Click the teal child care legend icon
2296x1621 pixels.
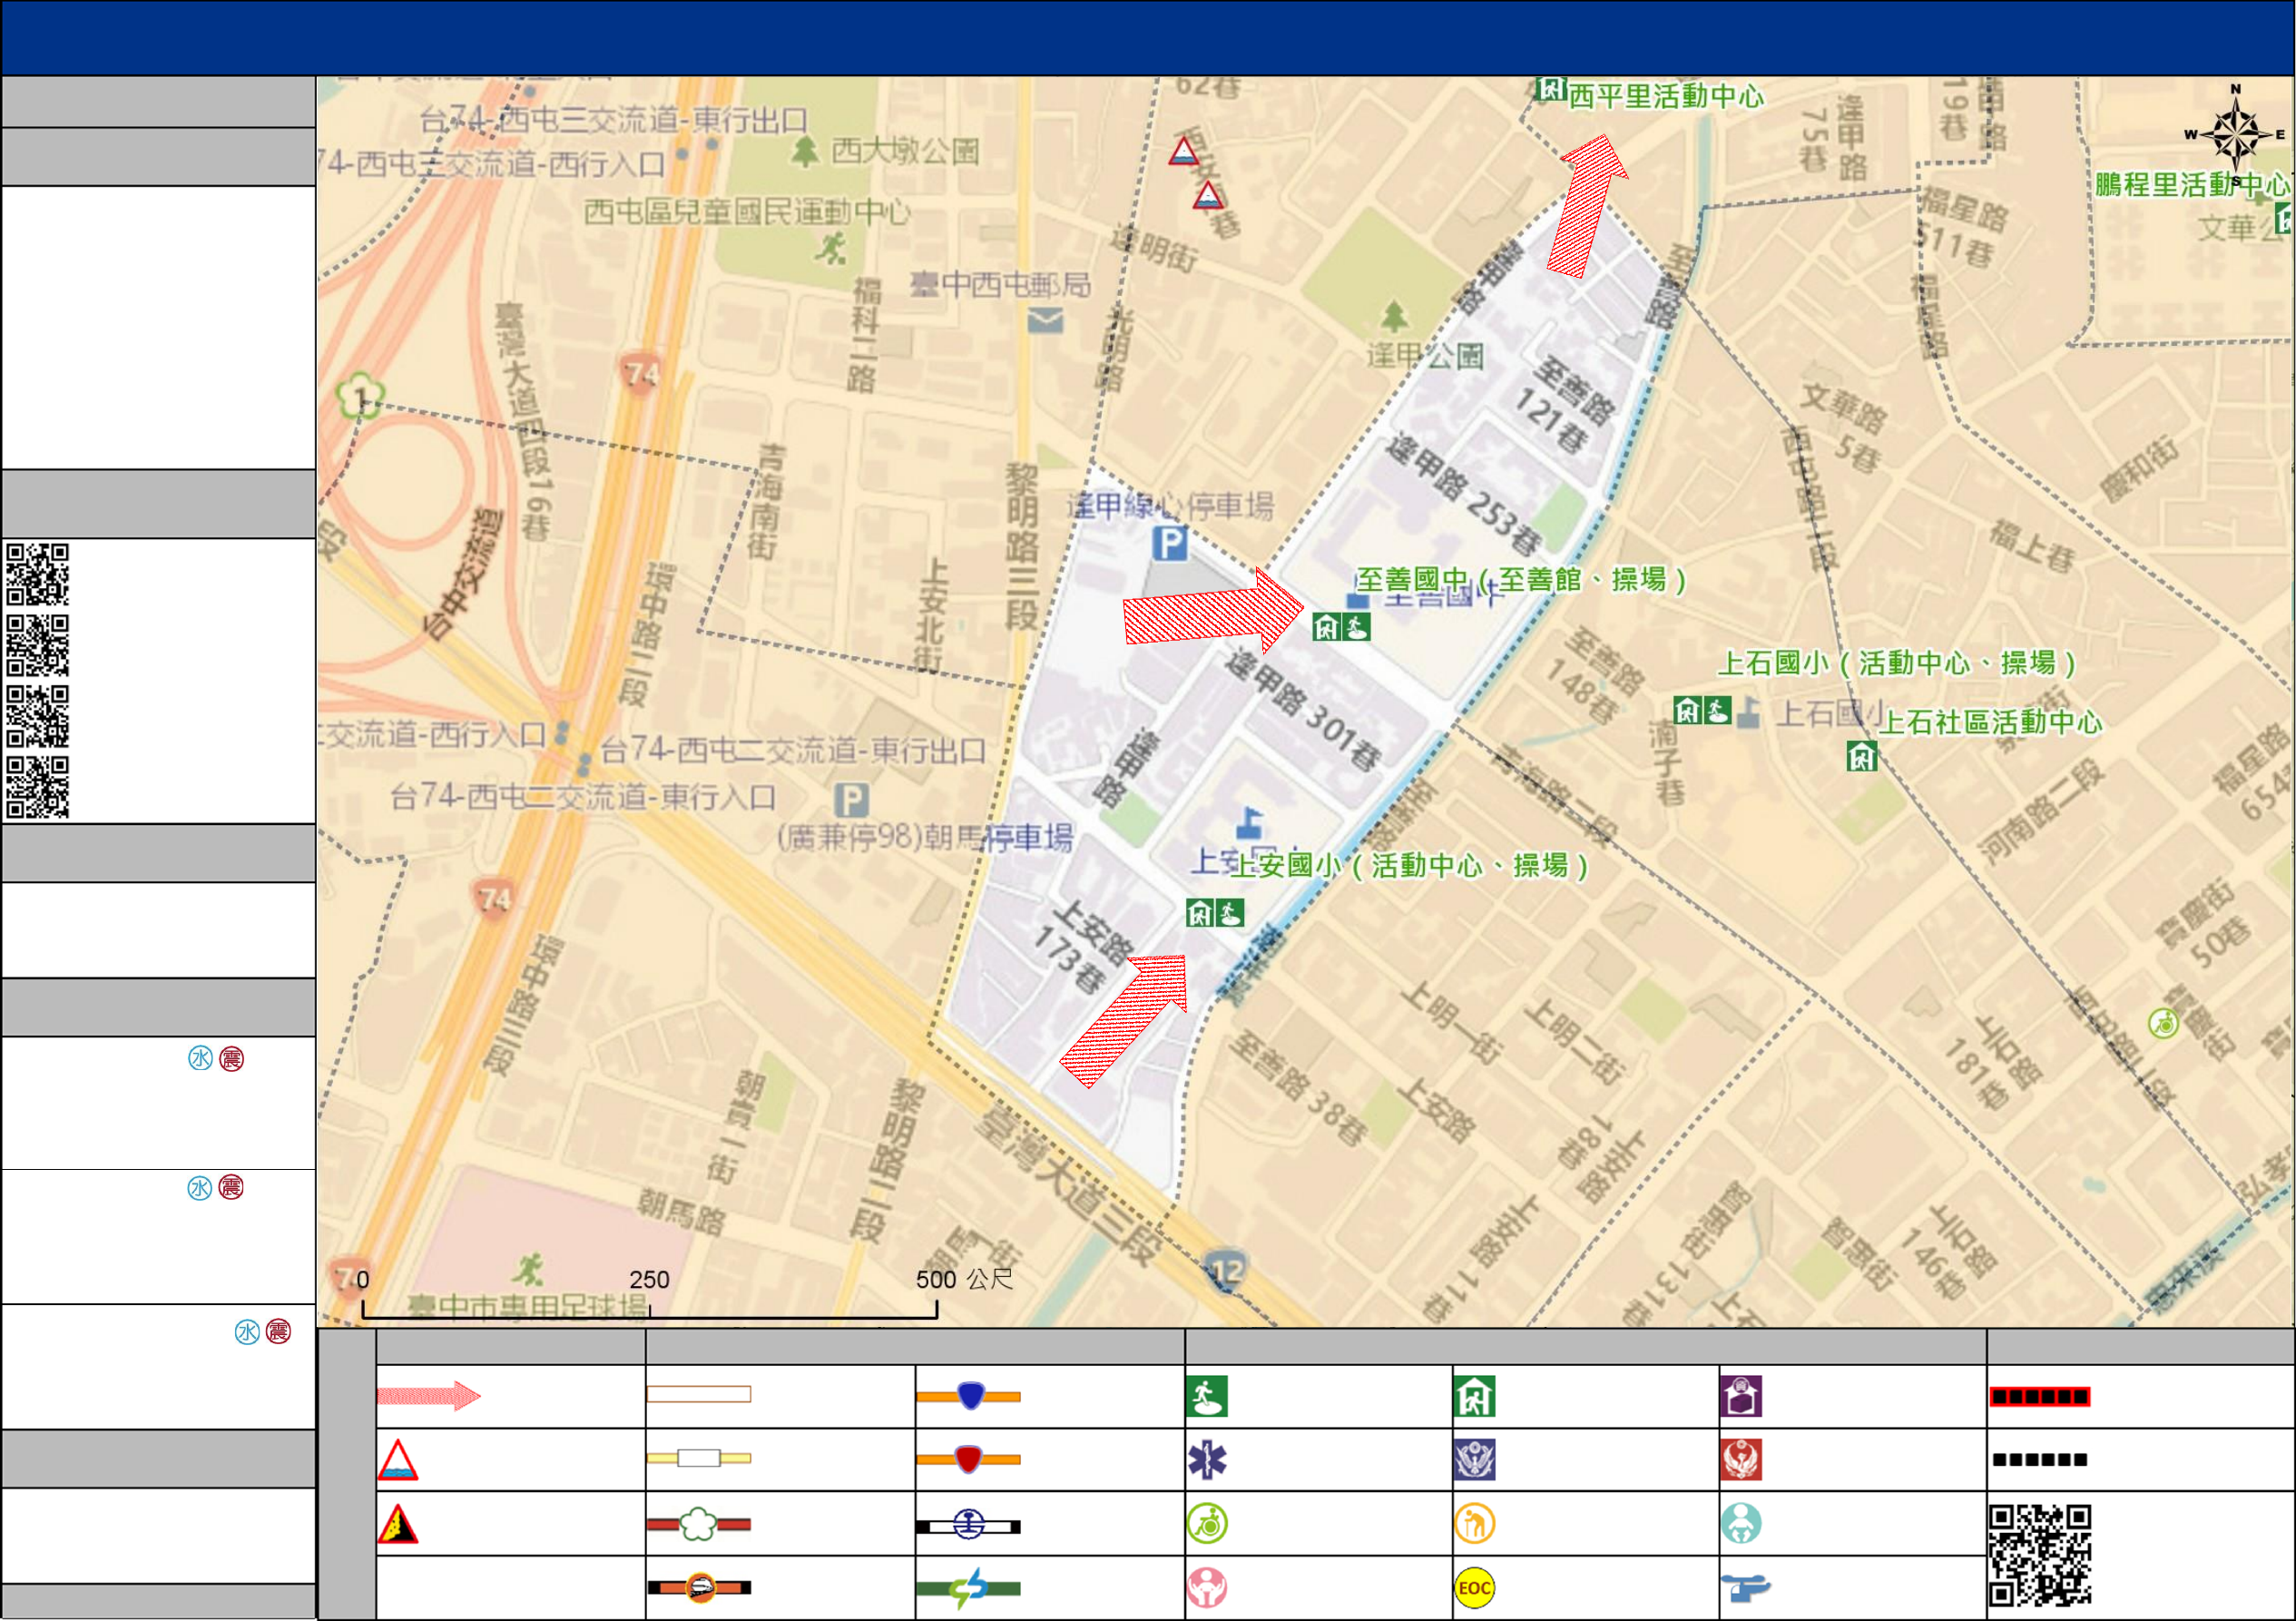[1741, 1524]
